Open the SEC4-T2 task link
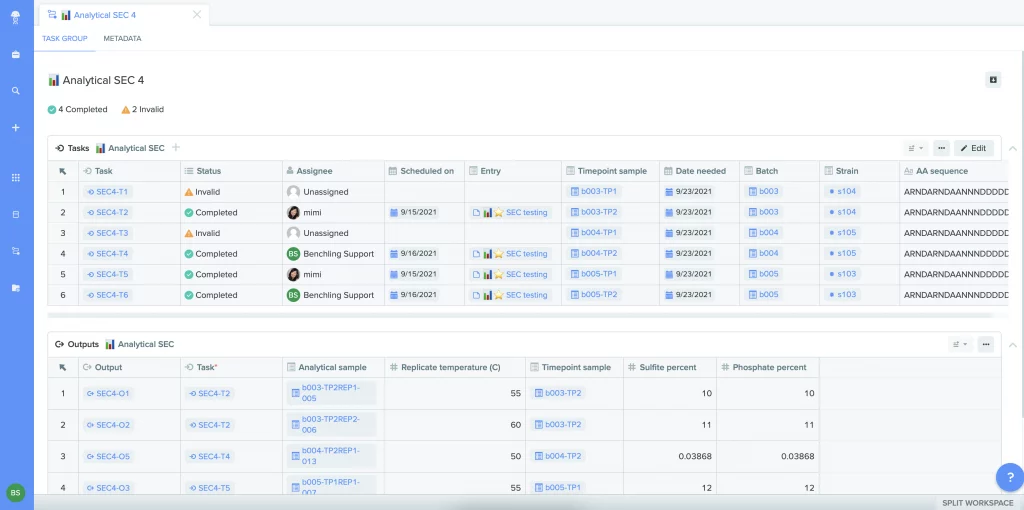This screenshot has height=510, width=1024. (108, 212)
